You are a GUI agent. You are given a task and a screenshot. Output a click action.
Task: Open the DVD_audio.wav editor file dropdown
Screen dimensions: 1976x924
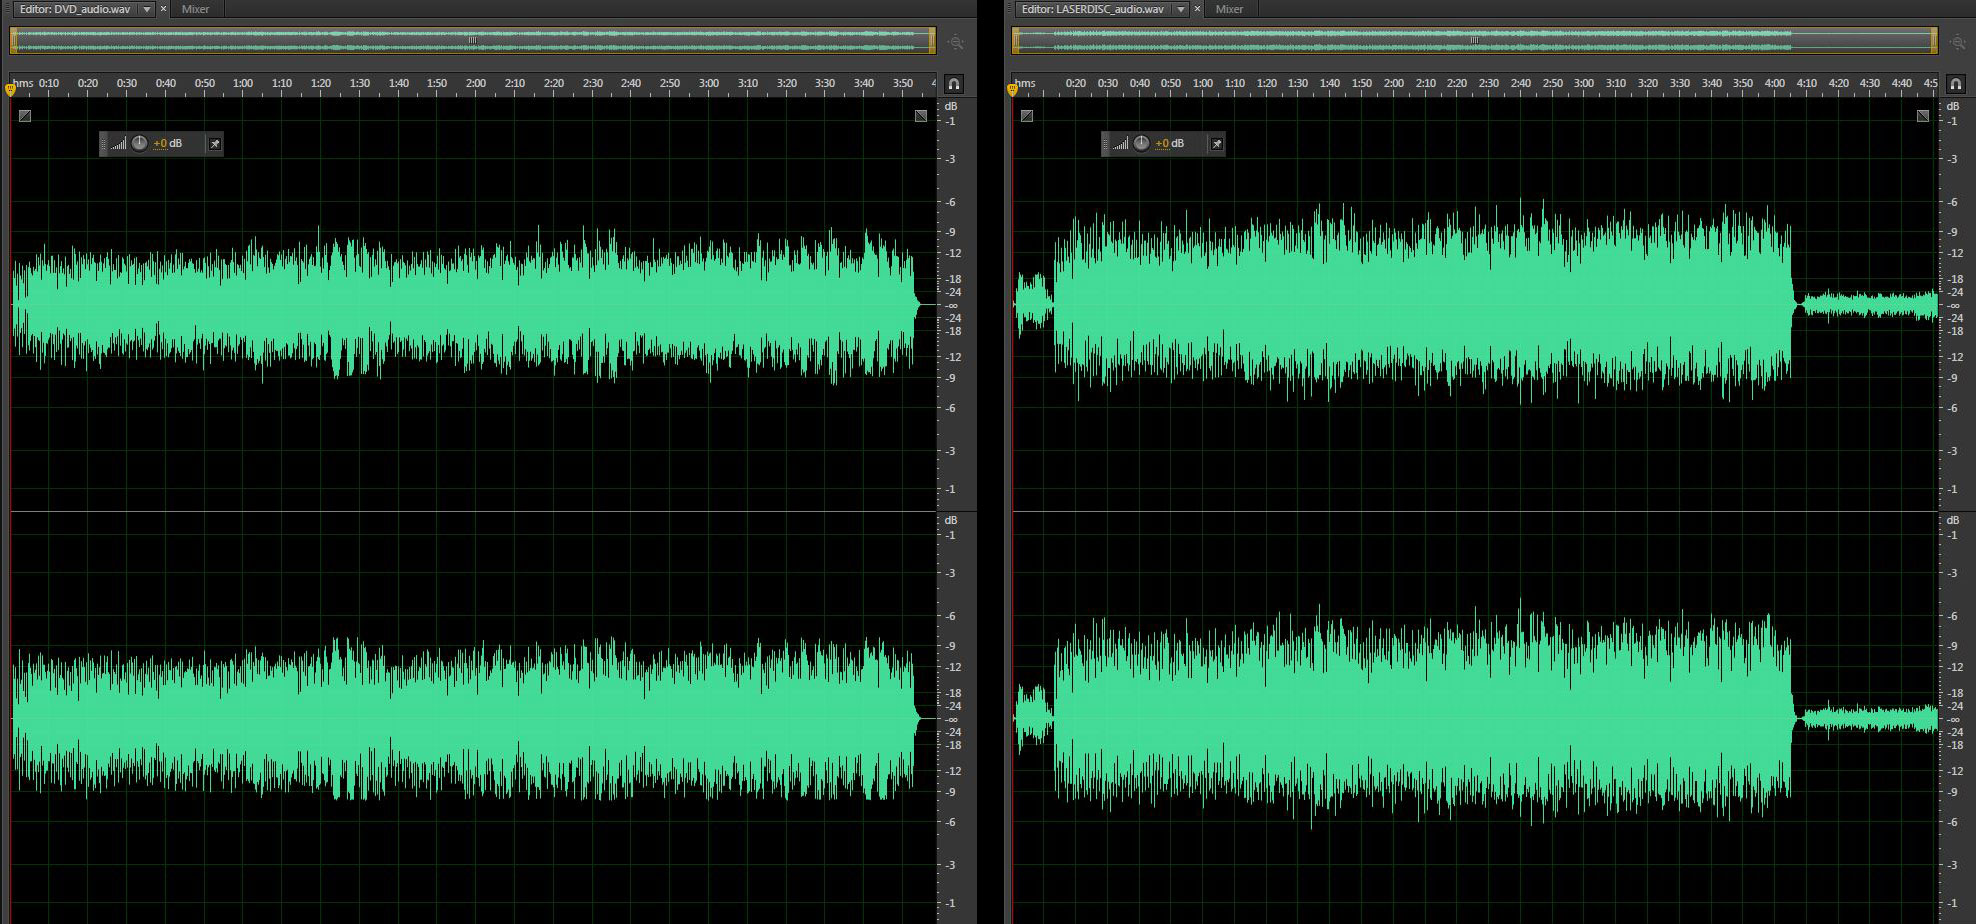[x=147, y=9]
